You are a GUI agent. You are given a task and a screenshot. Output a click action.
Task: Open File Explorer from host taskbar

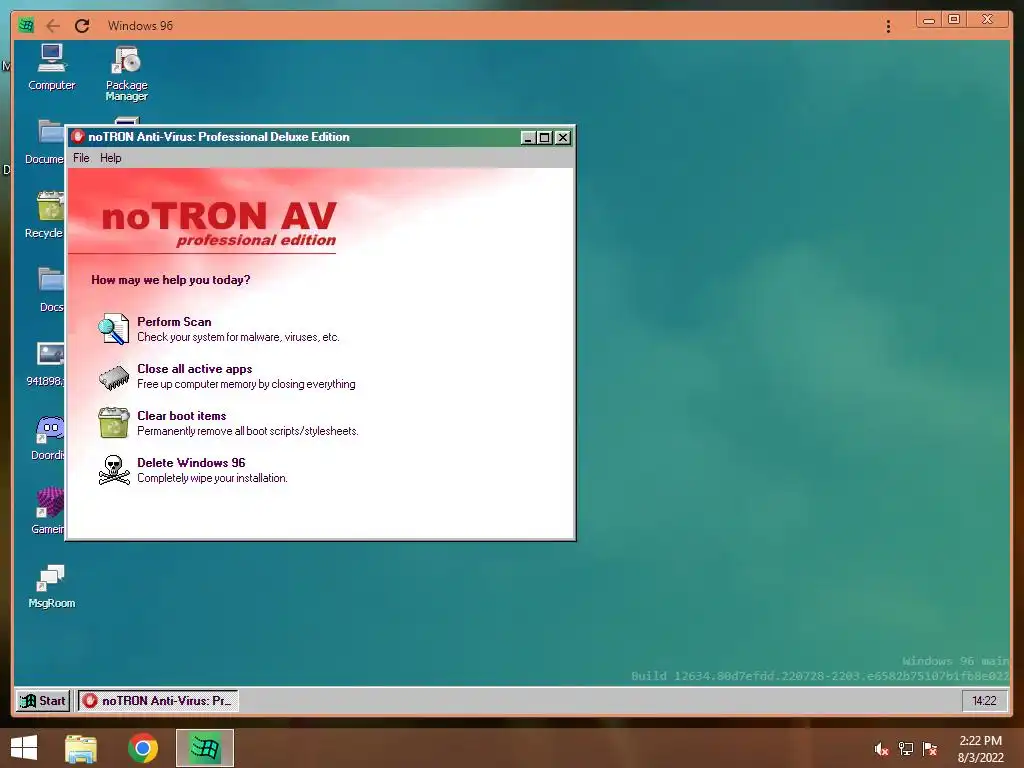point(81,748)
